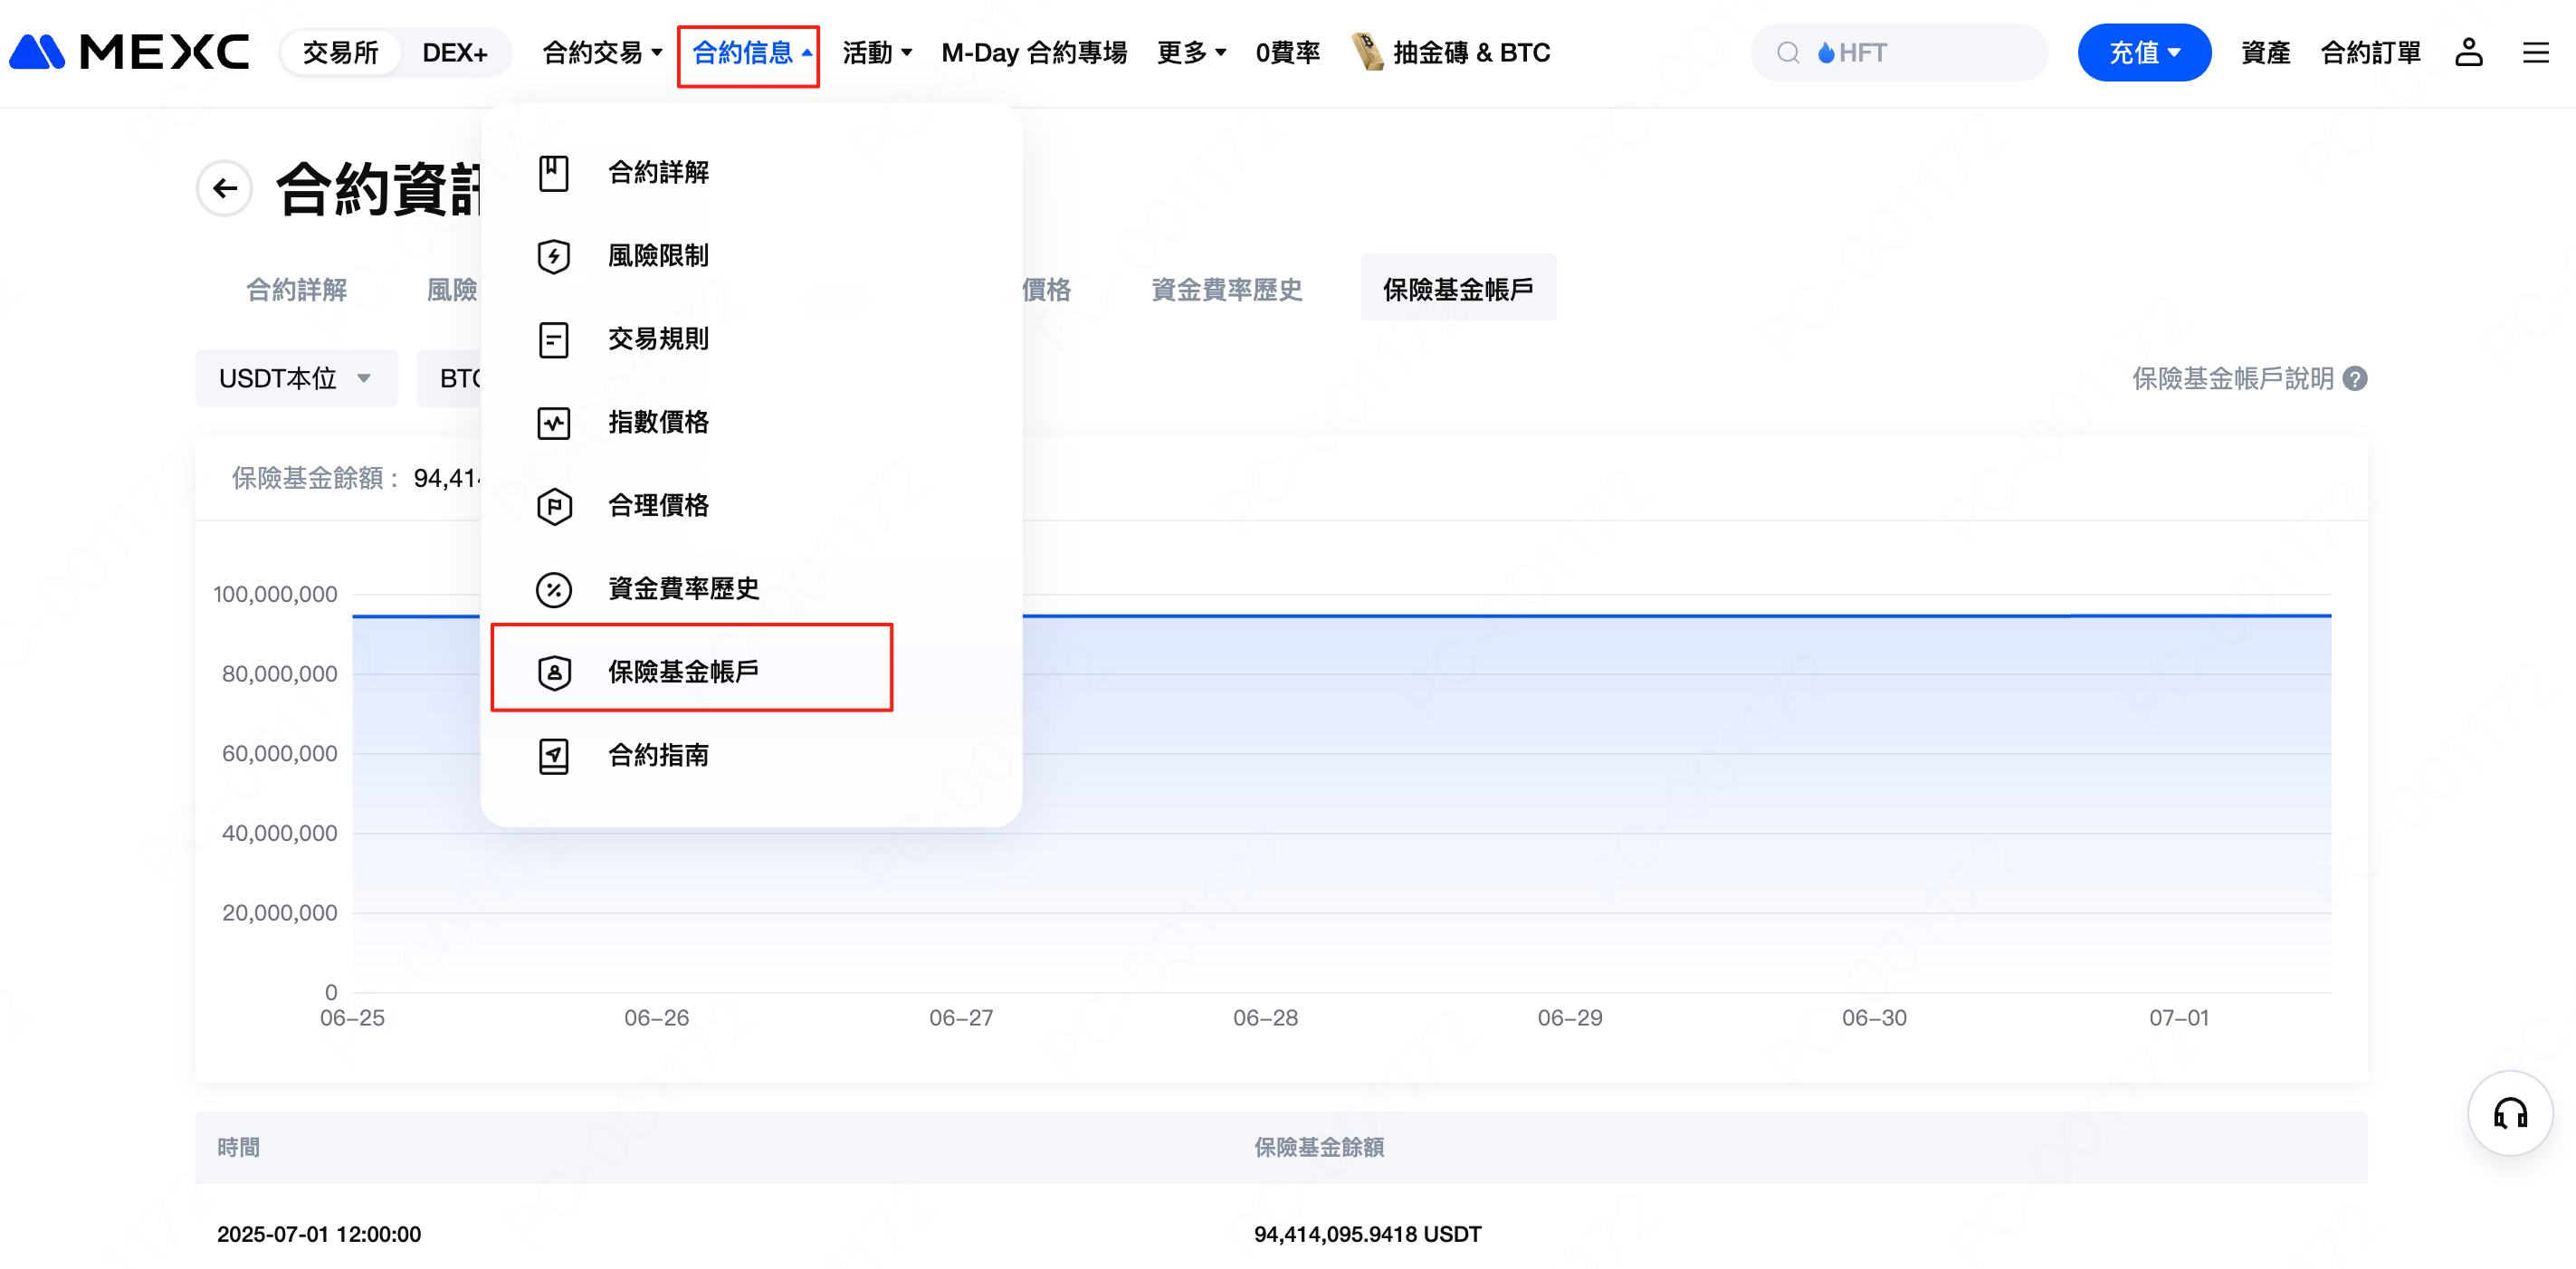Expand the 更多 navigation dropdown
Viewport: 2576px width, 1269px height.
pyautogui.click(x=1190, y=52)
